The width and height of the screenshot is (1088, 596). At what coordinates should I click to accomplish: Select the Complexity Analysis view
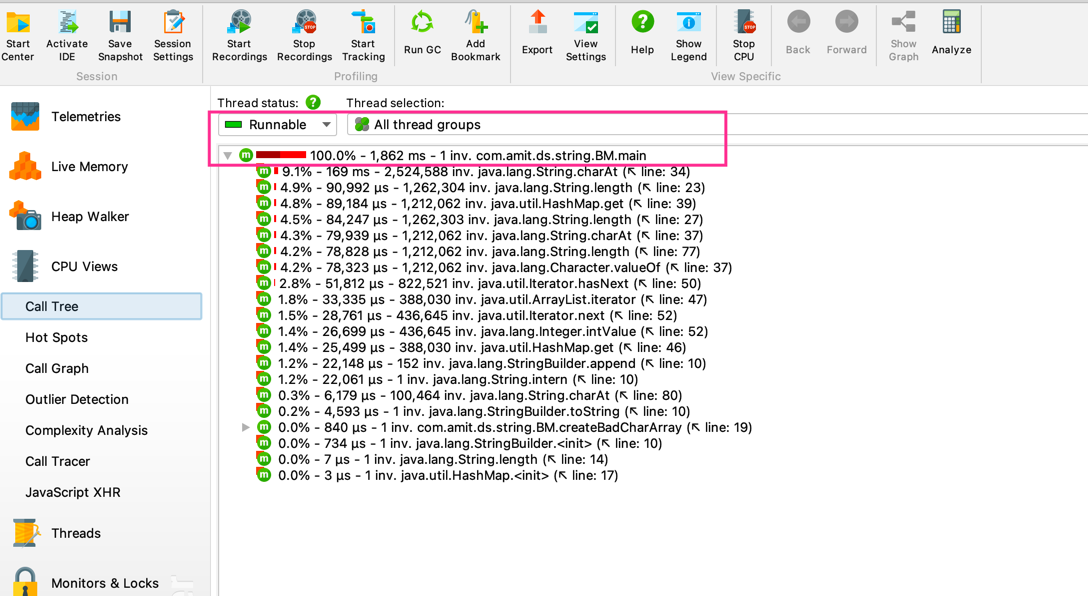pos(87,430)
